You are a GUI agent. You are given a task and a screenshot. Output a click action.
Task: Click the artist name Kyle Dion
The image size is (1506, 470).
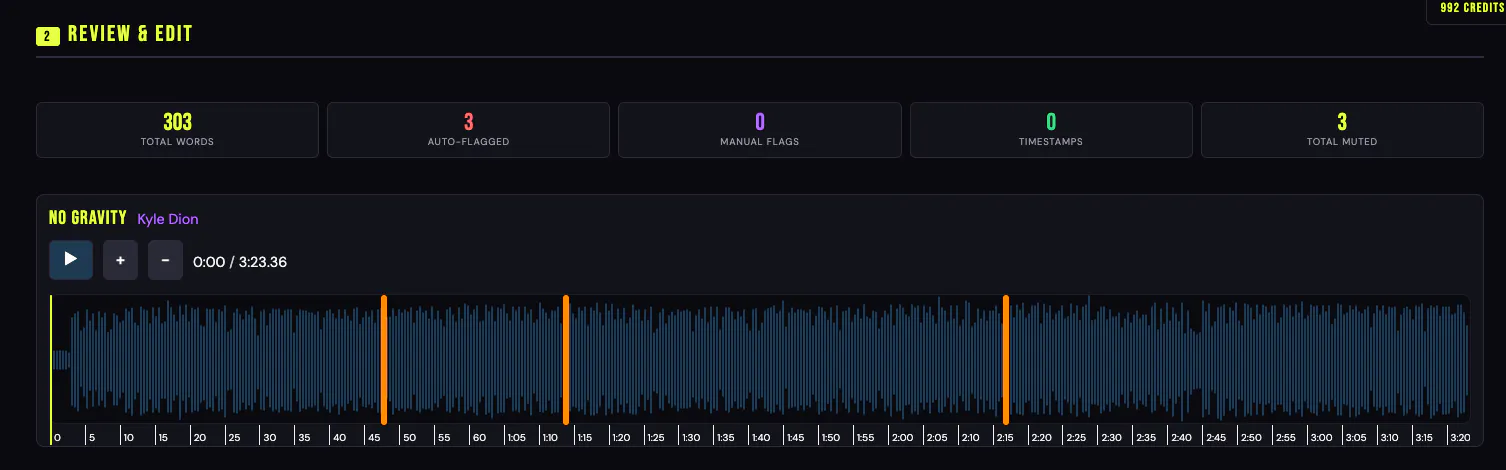tap(168, 219)
